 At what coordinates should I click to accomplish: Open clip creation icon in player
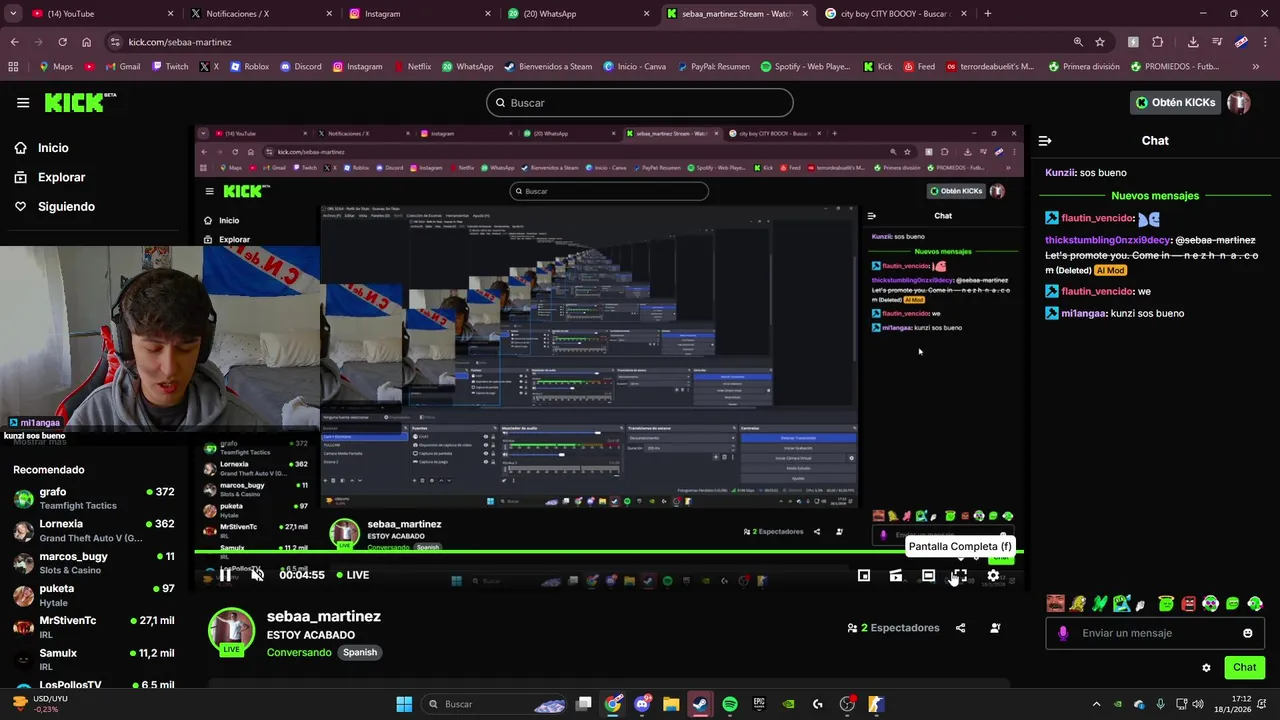click(x=896, y=575)
